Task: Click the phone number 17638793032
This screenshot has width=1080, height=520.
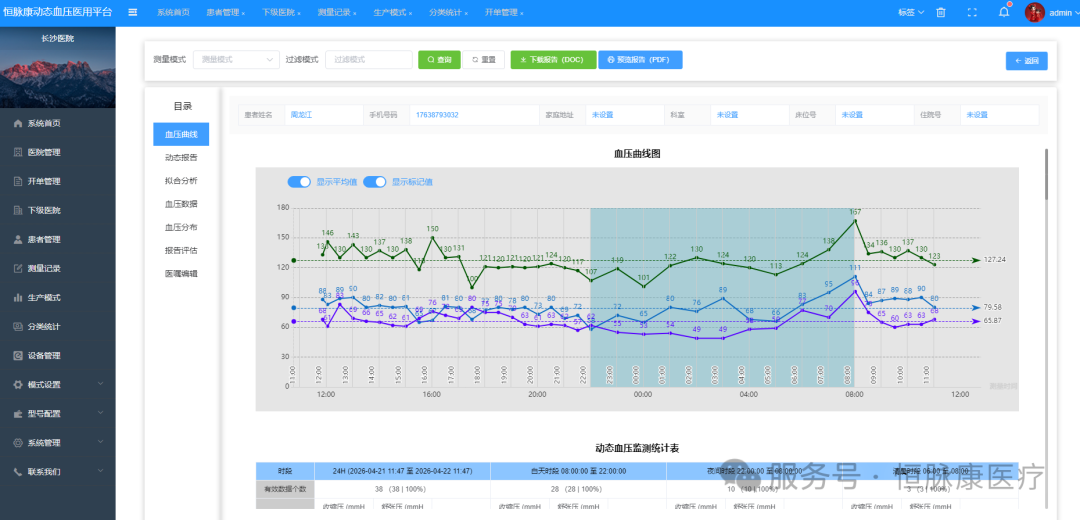Action: 437,115
